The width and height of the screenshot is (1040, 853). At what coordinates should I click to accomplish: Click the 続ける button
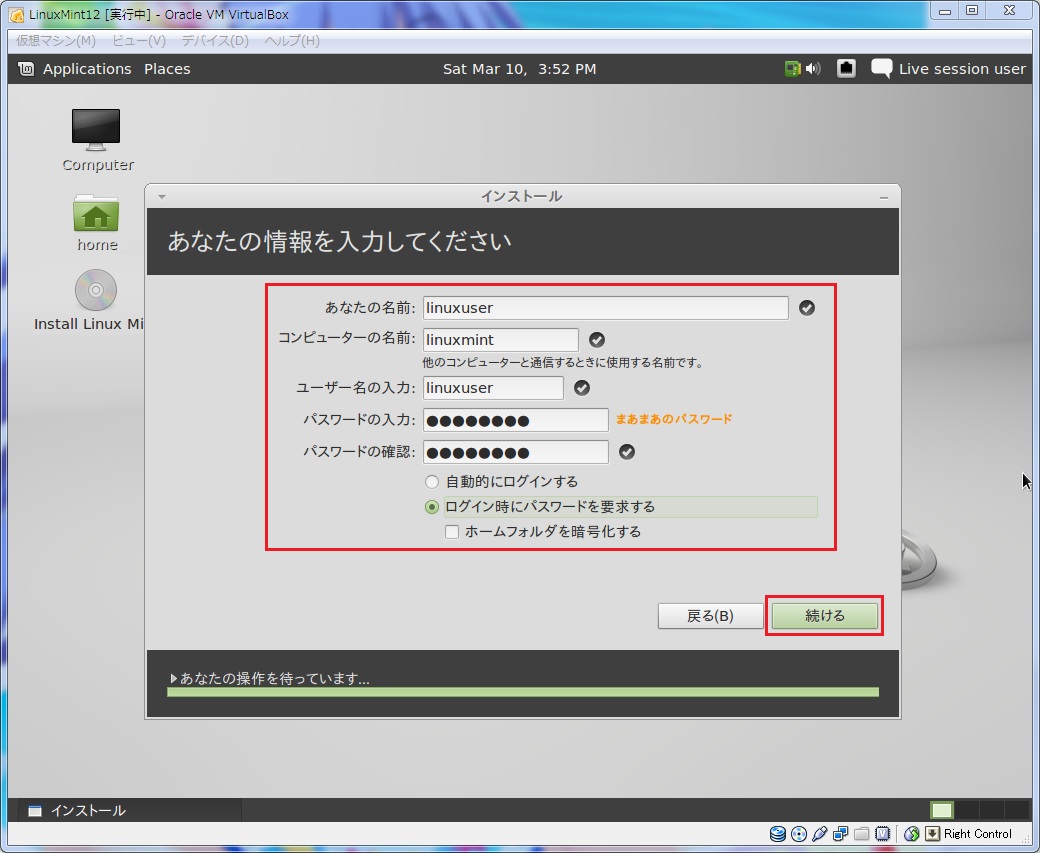824,616
